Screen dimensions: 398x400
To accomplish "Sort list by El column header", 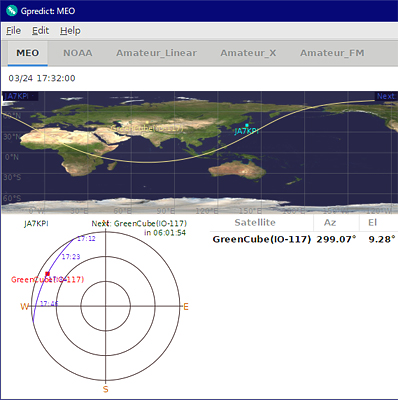I will pyautogui.click(x=372, y=222).
